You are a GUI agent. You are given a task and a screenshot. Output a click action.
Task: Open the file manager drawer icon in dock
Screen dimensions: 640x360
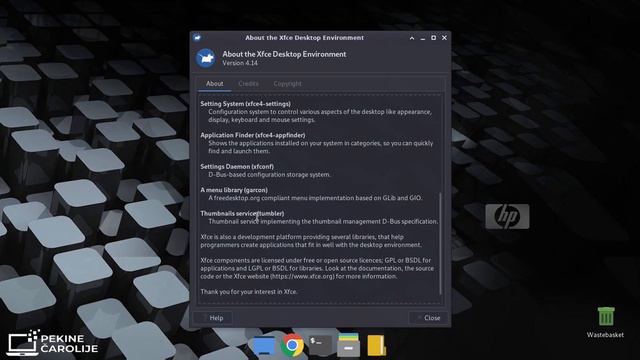(348, 345)
